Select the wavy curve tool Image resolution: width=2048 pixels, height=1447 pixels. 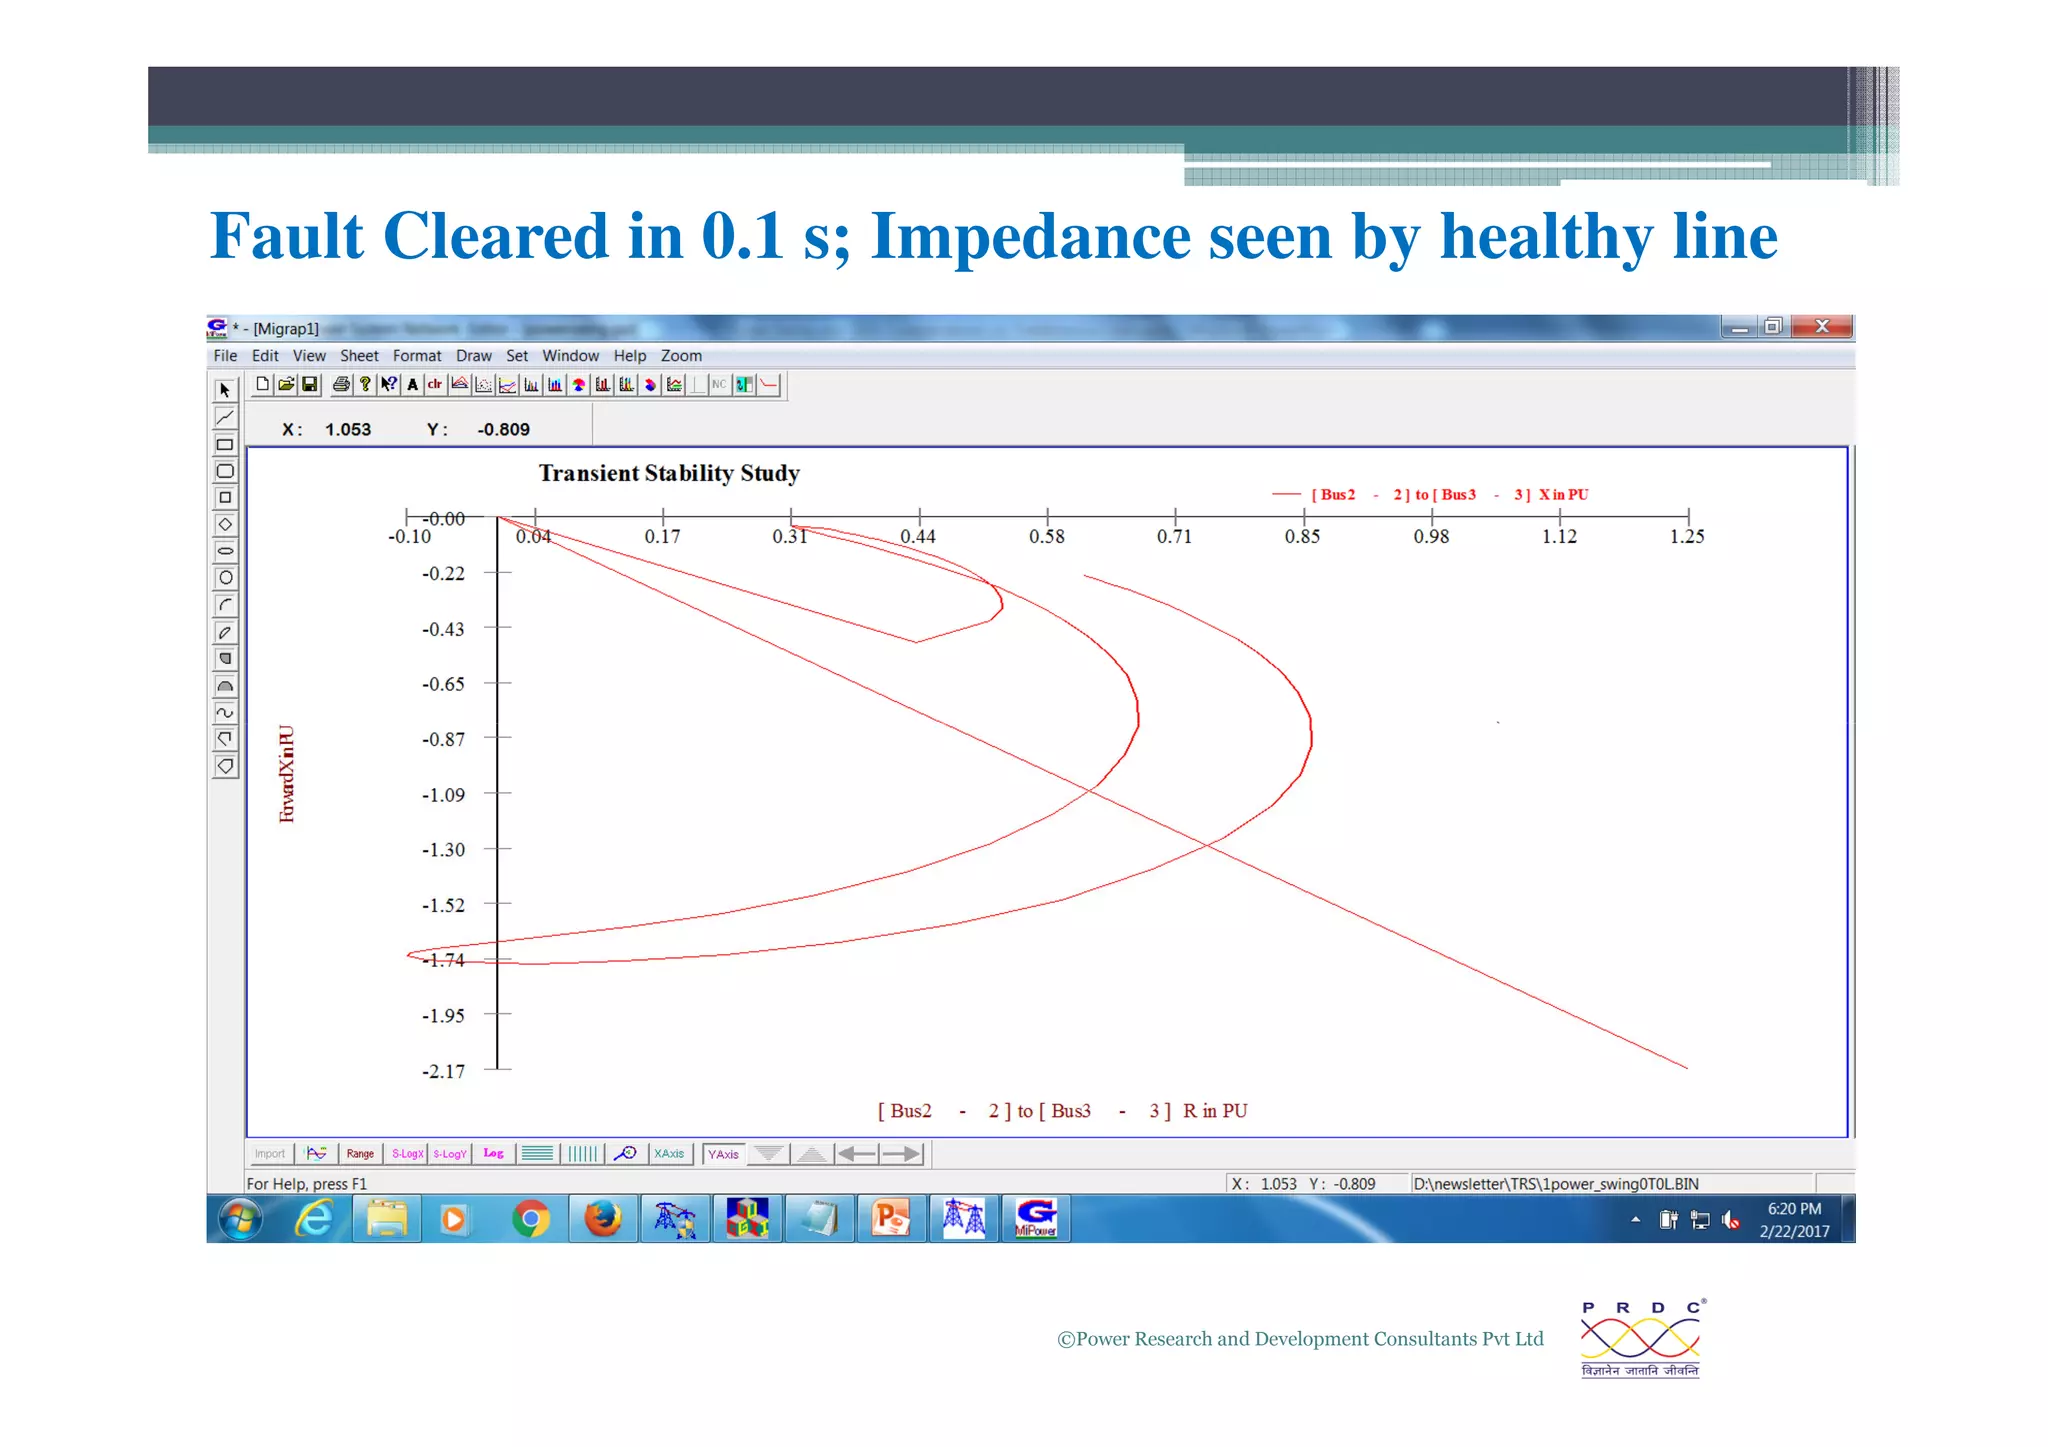225,713
